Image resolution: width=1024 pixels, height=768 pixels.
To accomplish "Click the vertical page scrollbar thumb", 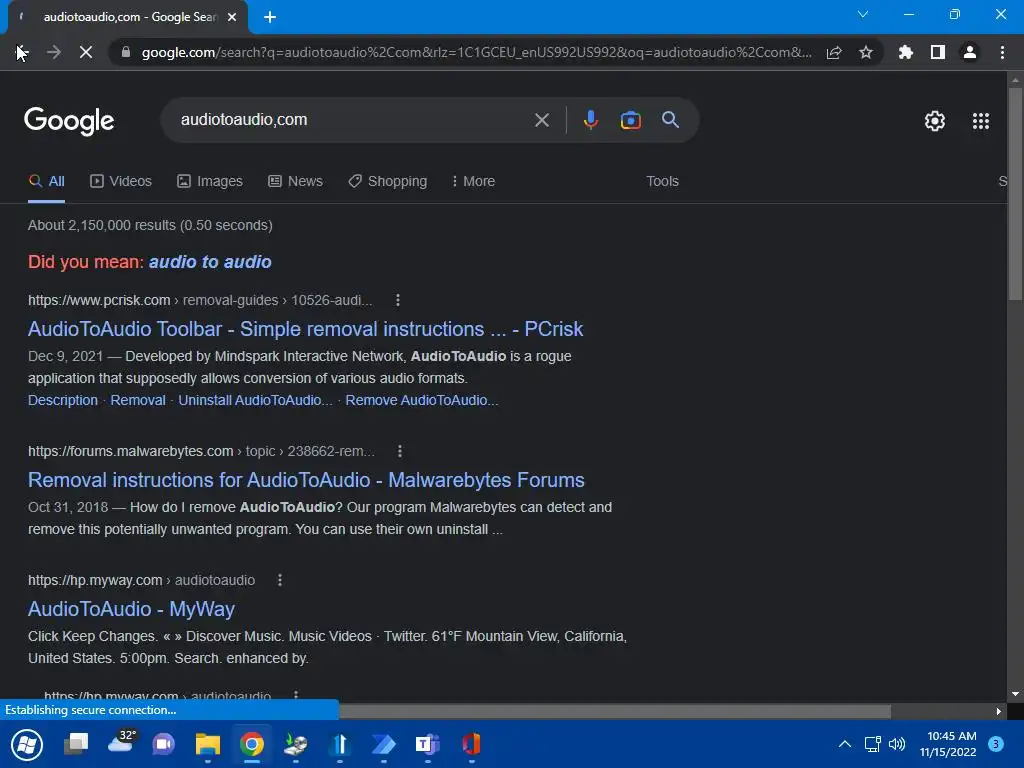I will [x=1015, y=194].
